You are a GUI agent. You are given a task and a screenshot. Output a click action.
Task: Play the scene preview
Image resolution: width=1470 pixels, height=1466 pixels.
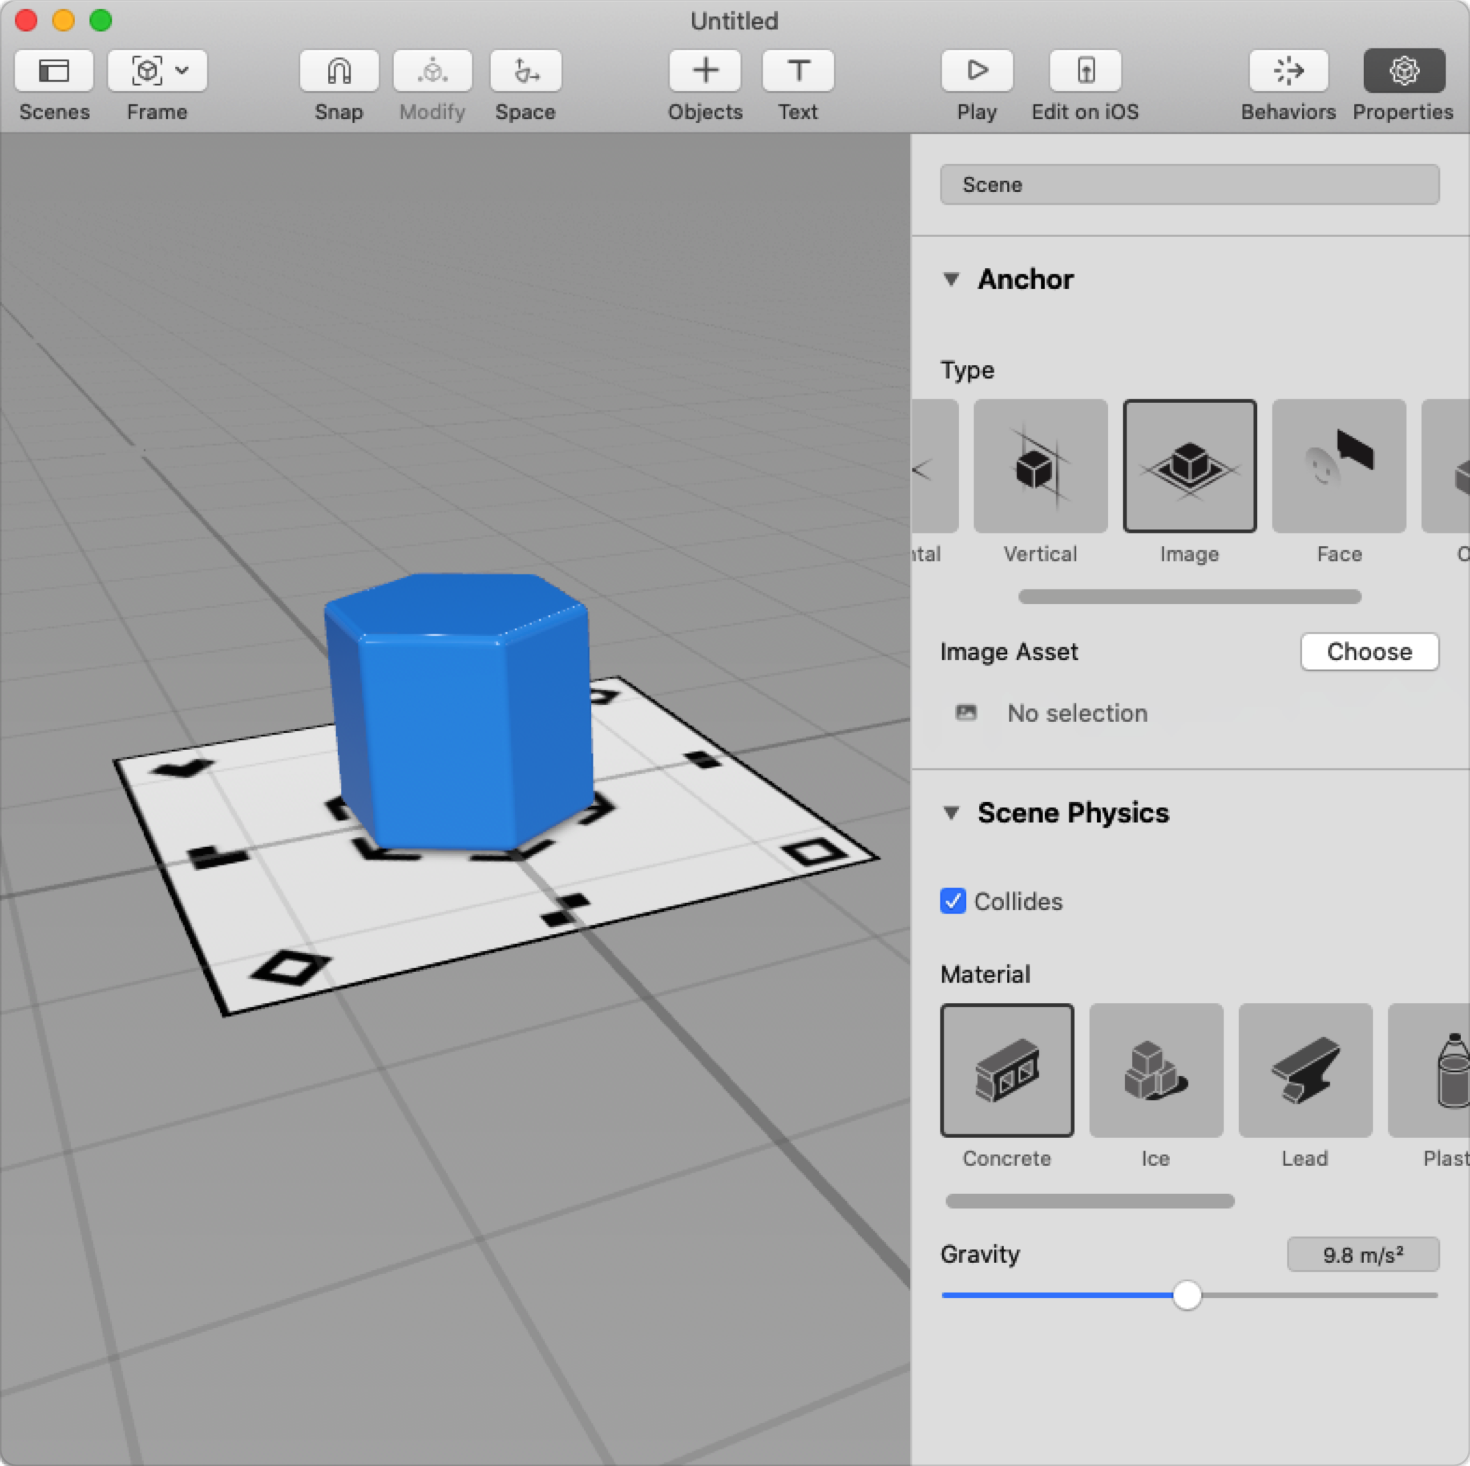pos(975,71)
